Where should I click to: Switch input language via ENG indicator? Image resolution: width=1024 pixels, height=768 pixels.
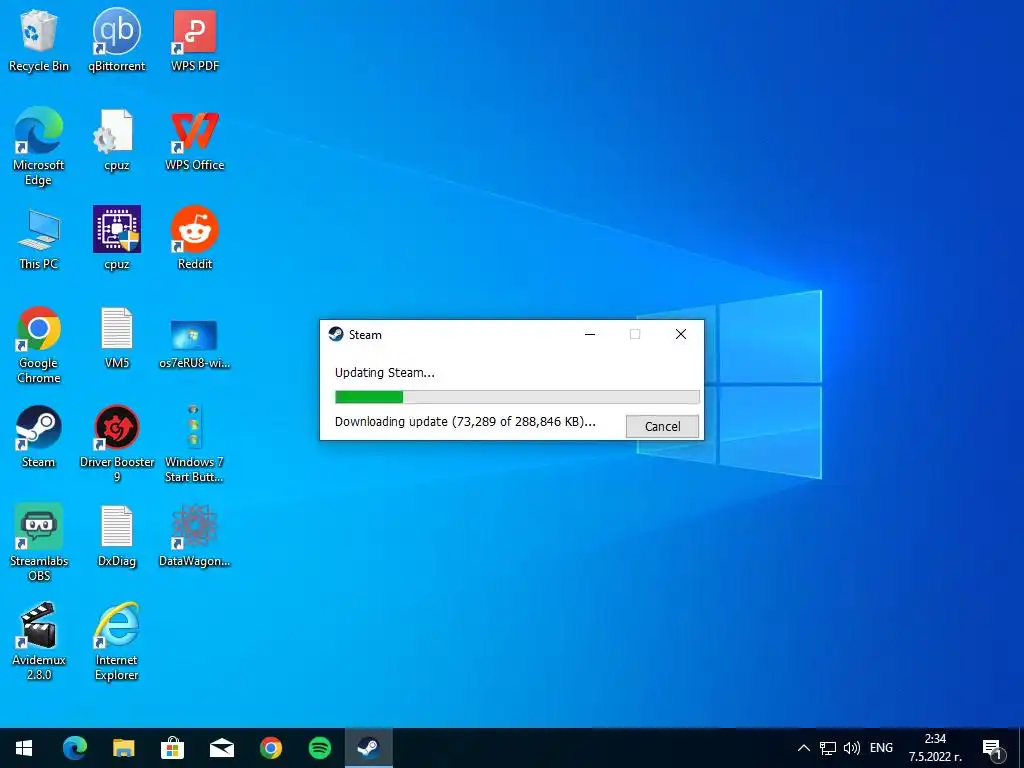click(881, 748)
